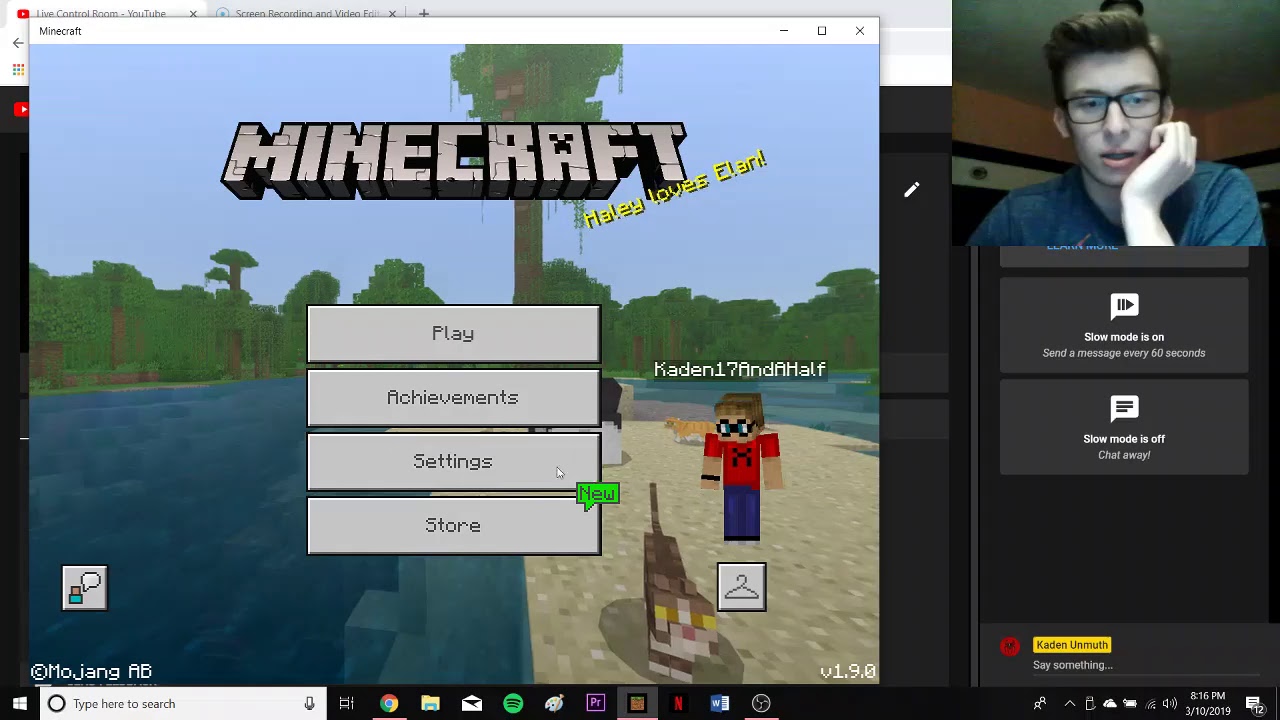Open the paint palette app in taskbar
This screenshot has height=720, width=1280.
554,704
